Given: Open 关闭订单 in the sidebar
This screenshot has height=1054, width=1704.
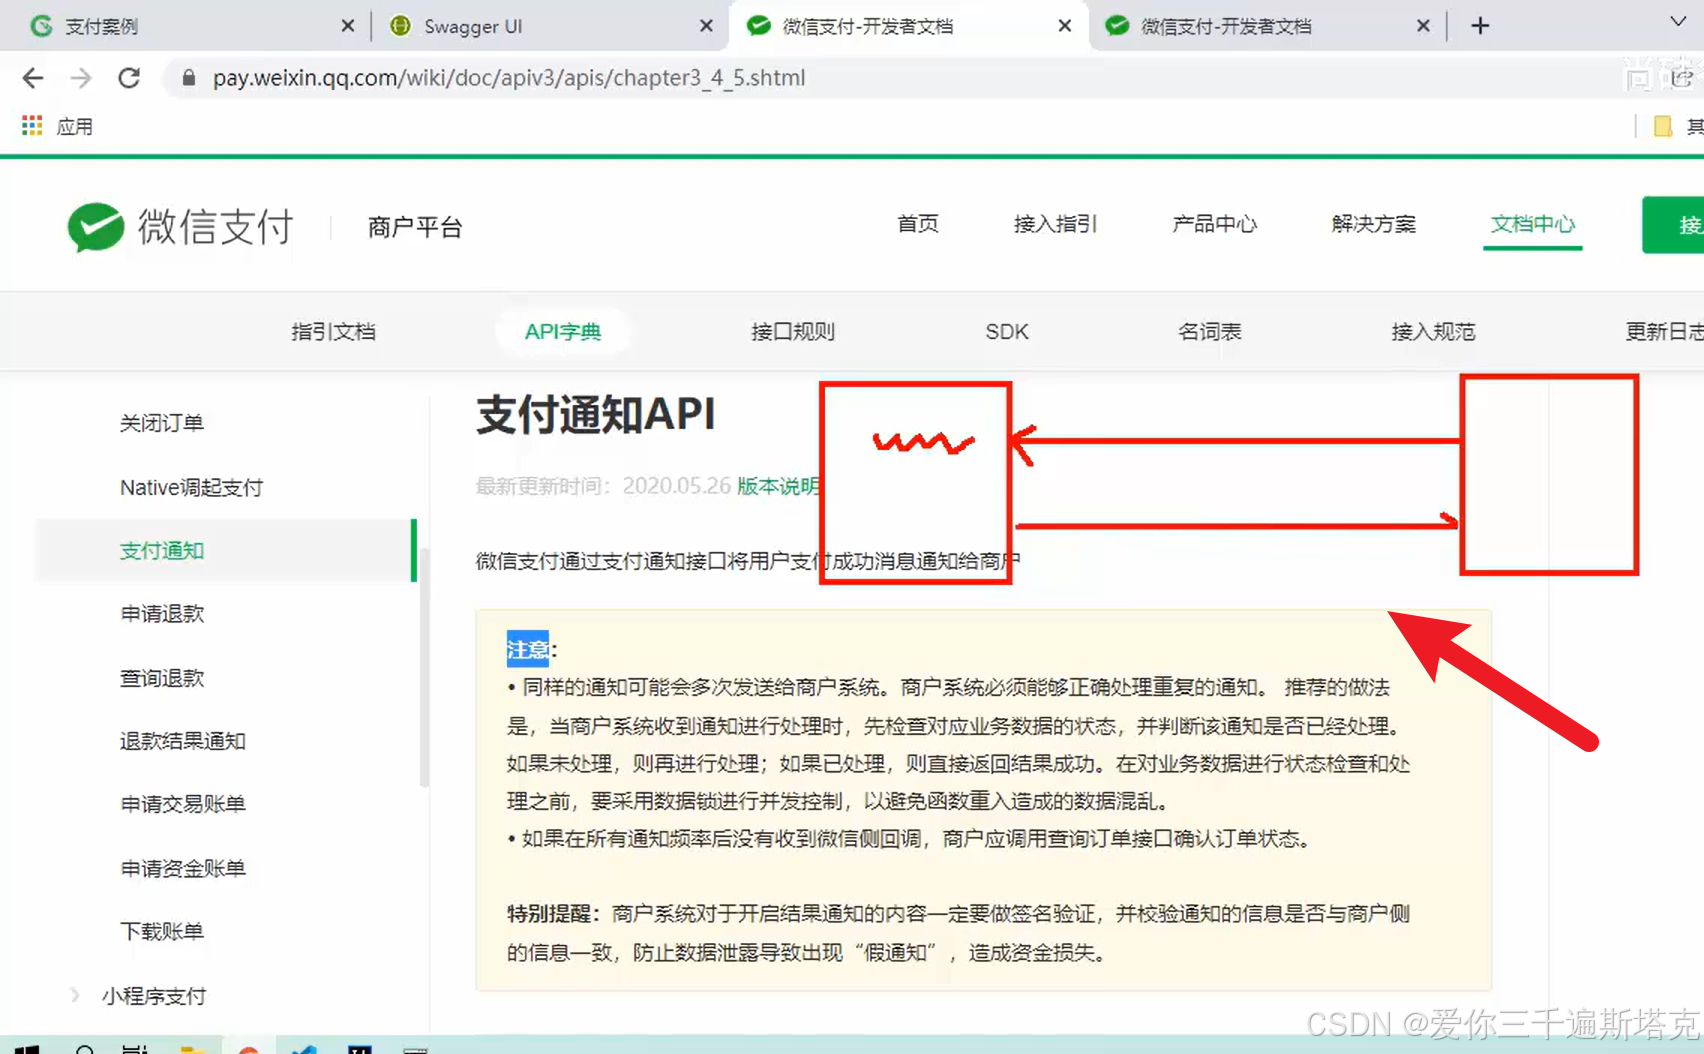Looking at the screenshot, I should [x=162, y=423].
